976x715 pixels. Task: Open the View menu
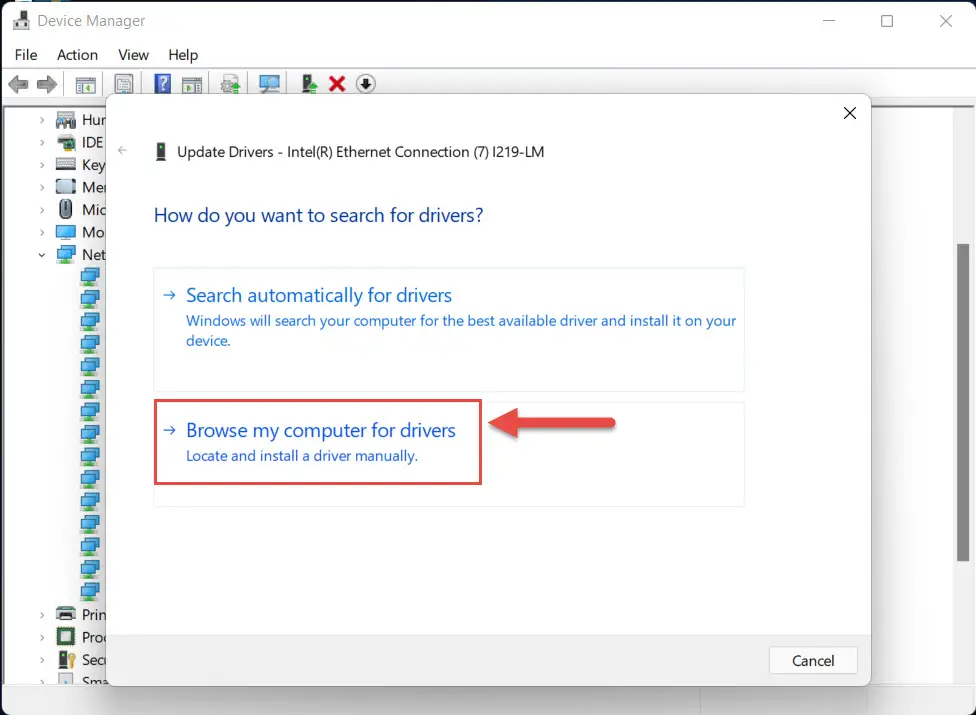tap(134, 55)
